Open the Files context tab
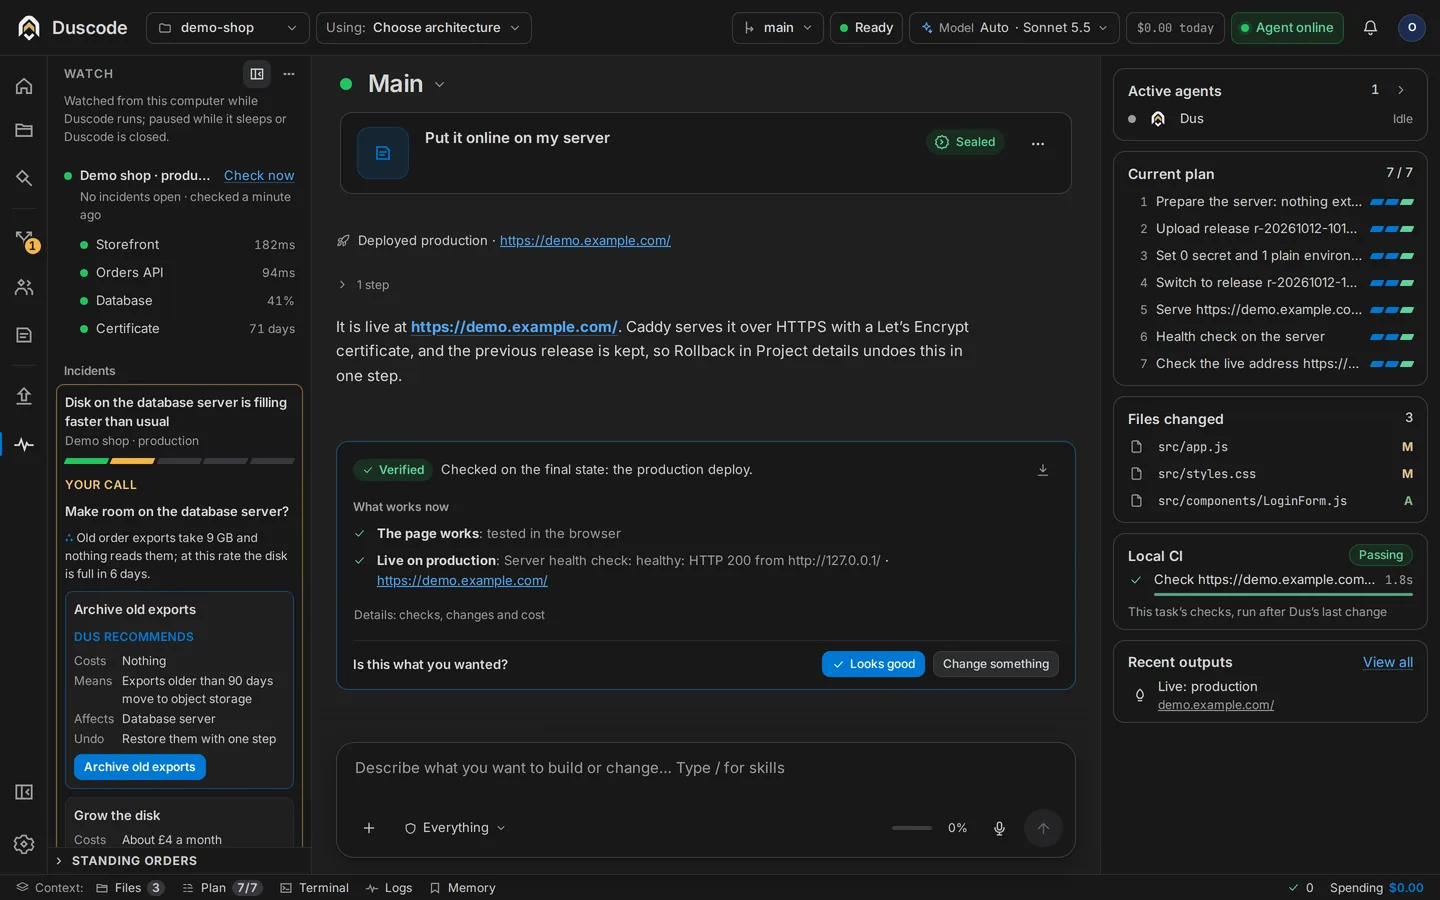Viewport: 1440px width, 900px height. click(130, 888)
